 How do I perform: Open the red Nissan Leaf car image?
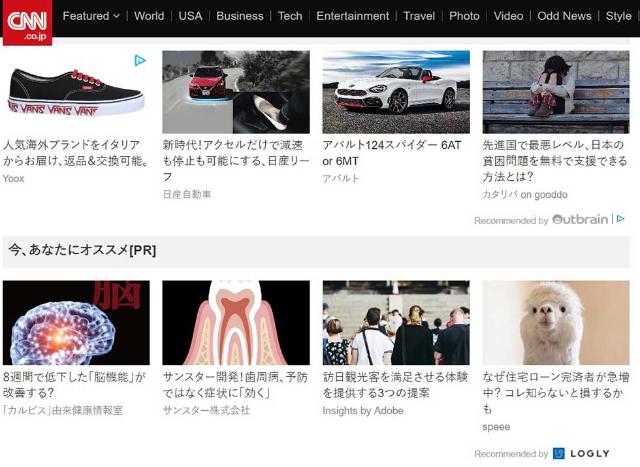(236, 92)
